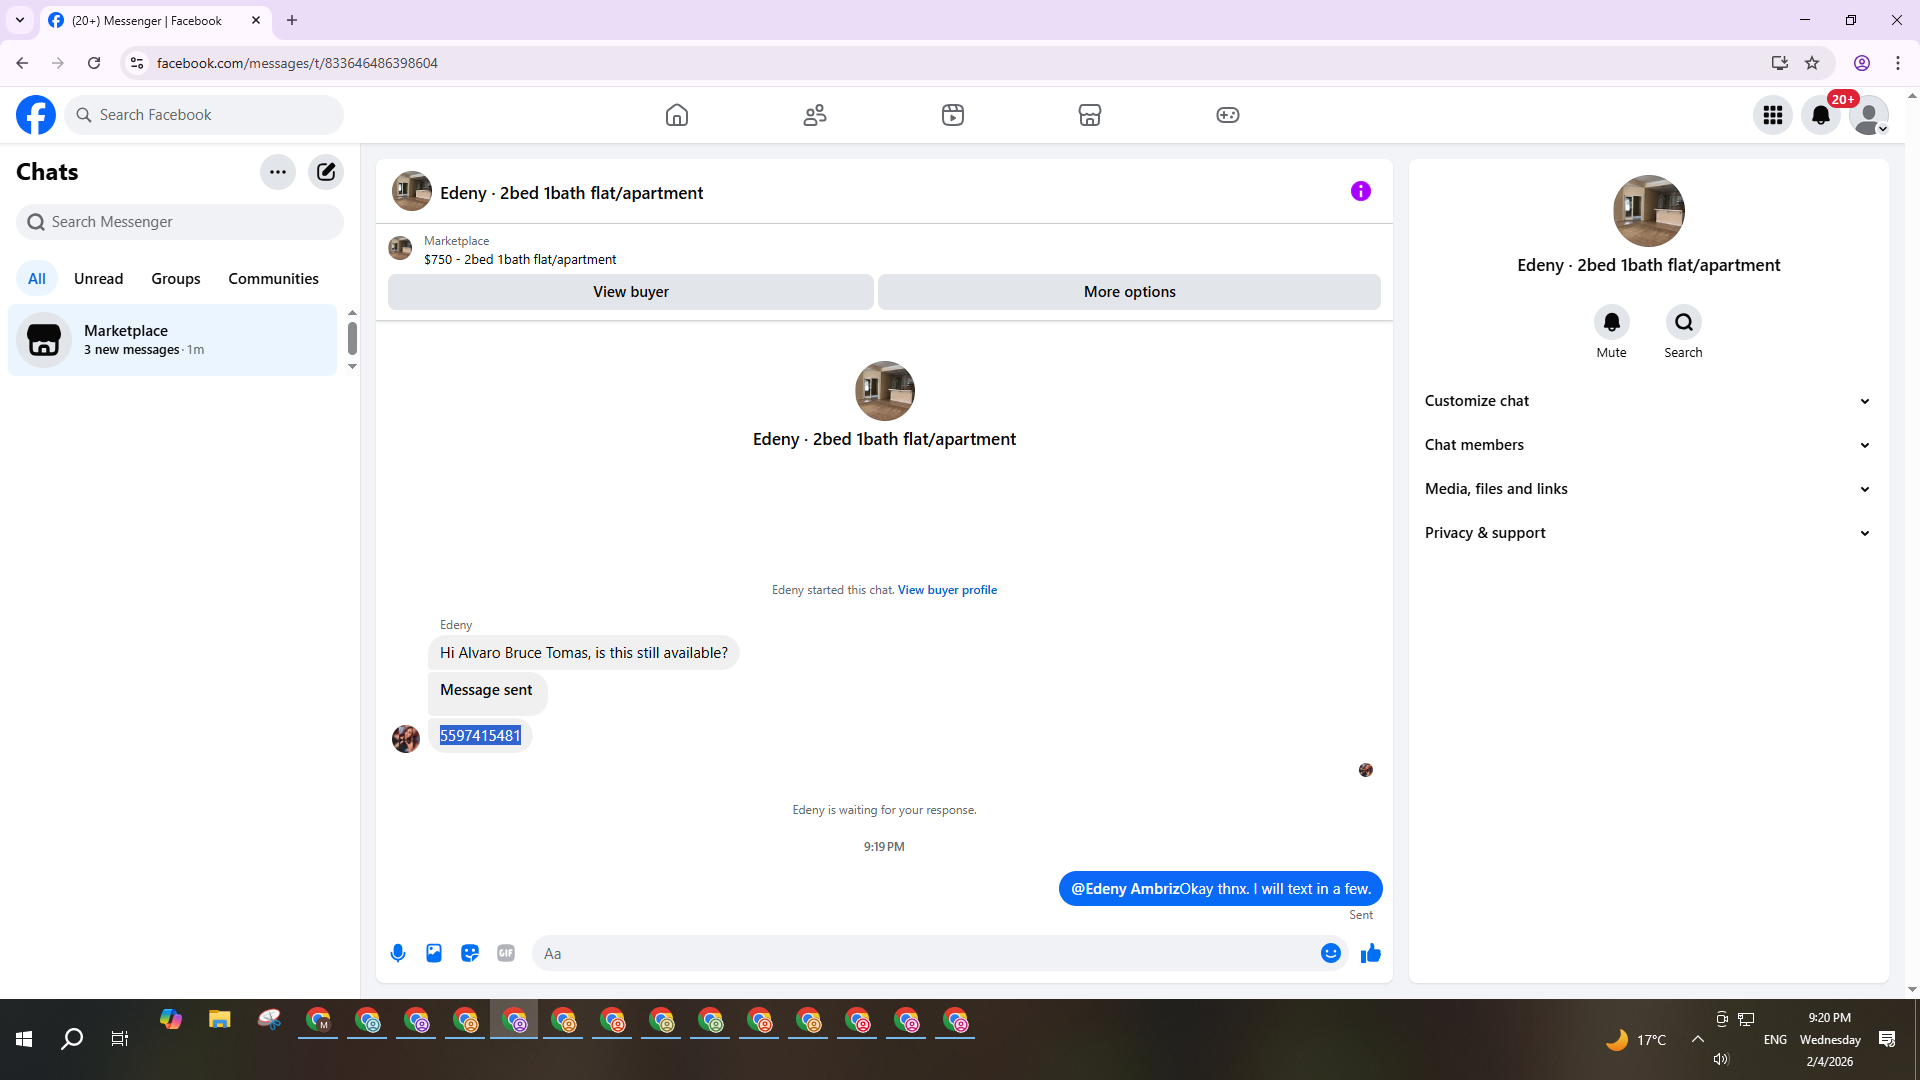The image size is (1920, 1080).
Task: Open the emoji picker in composer
Action: pos(1330,953)
